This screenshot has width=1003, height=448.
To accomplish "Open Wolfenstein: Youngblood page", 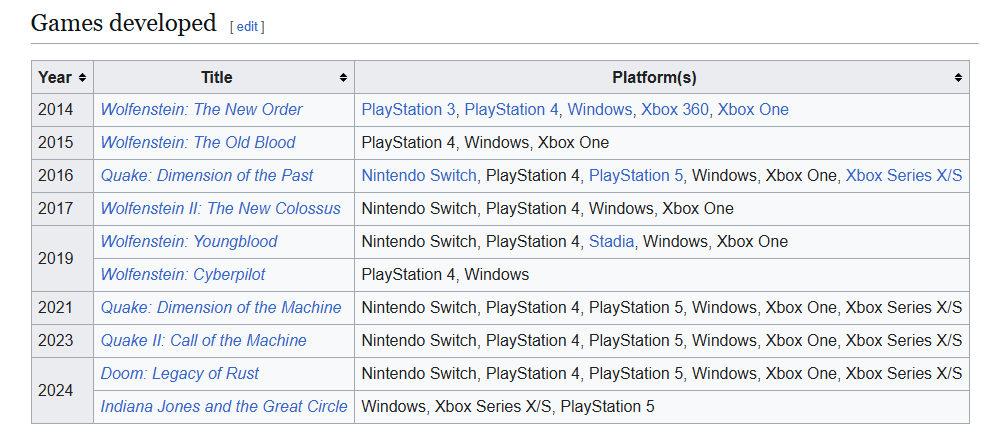I will coord(189,241).
